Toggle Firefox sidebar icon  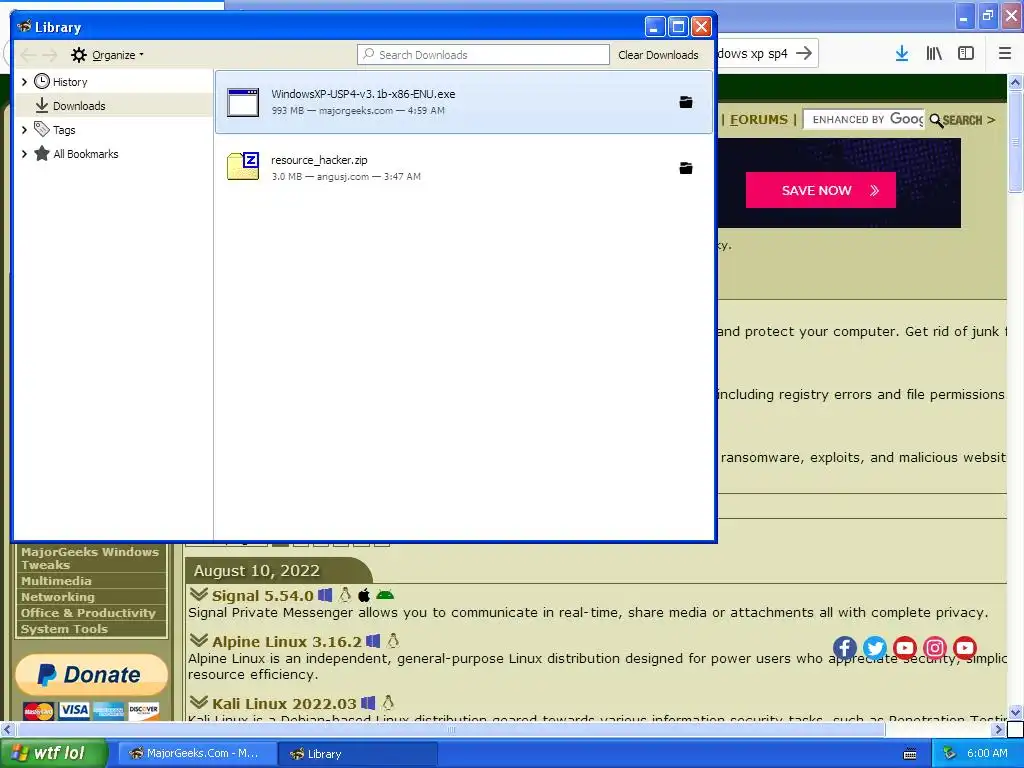pos(966,54)
